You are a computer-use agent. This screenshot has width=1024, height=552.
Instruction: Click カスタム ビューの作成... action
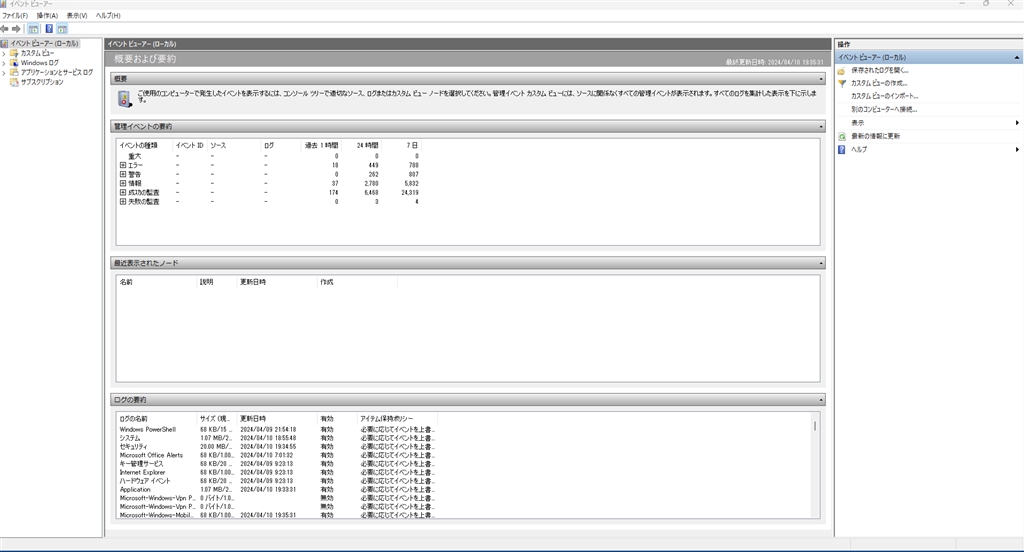coord(879,84)
